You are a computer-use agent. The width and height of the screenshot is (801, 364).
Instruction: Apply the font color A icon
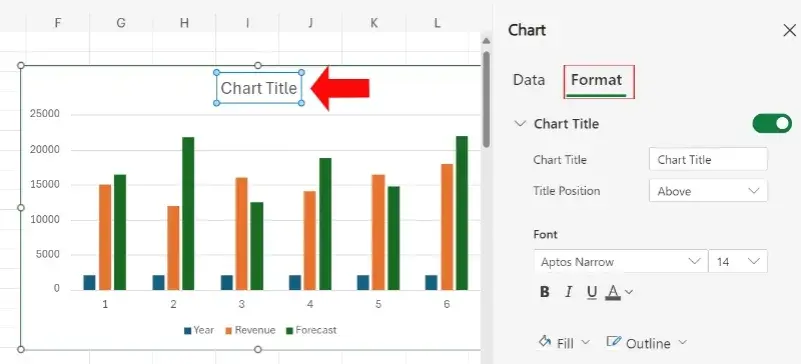pyautogui.click(x=613, y=292)
